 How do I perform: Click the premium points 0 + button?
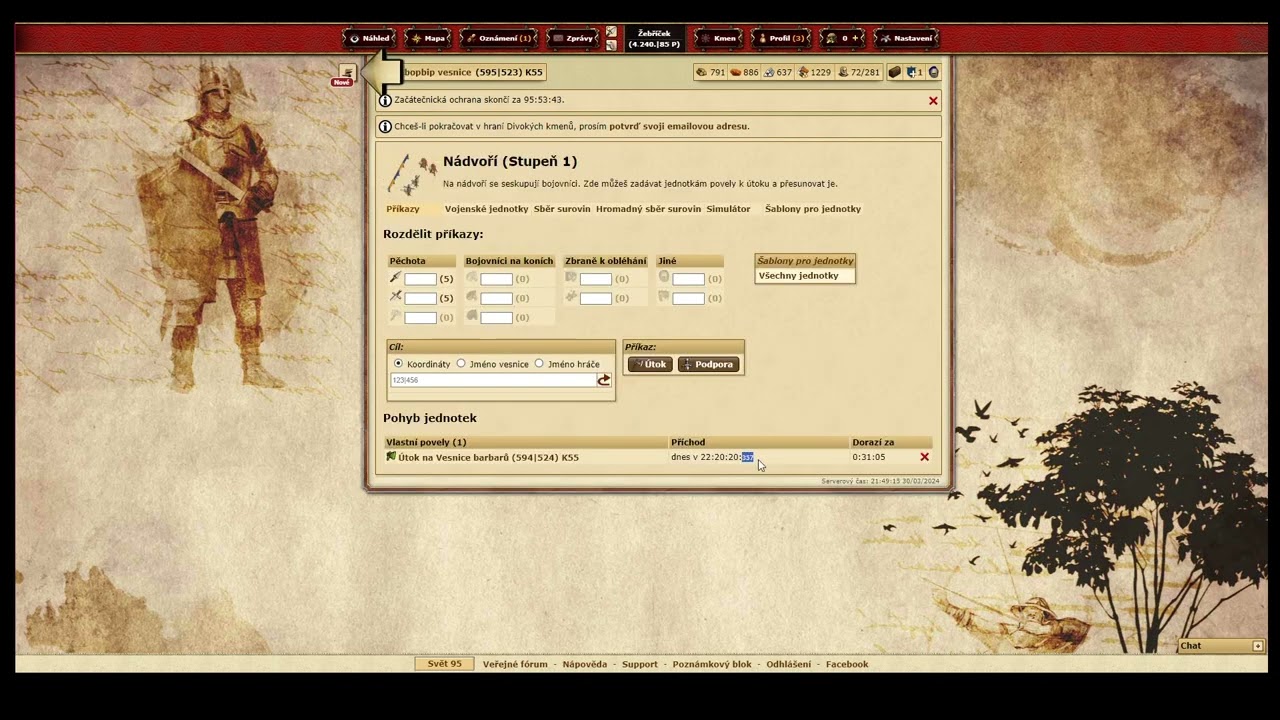tap(843, 38)
